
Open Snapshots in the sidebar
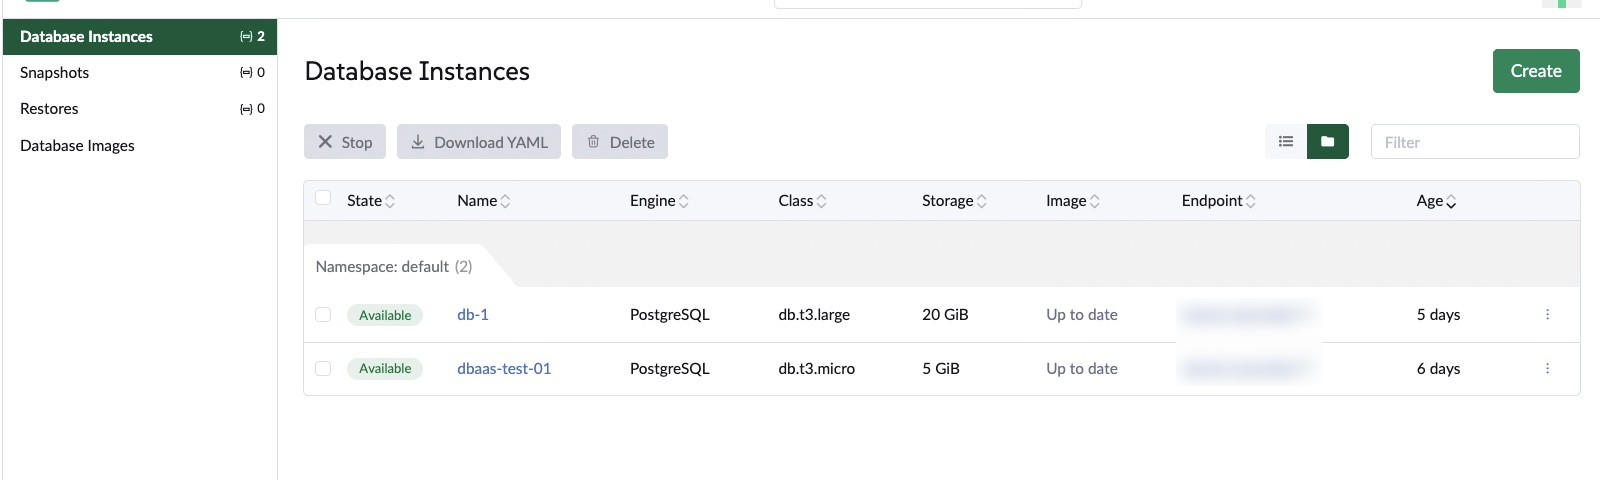140,73
